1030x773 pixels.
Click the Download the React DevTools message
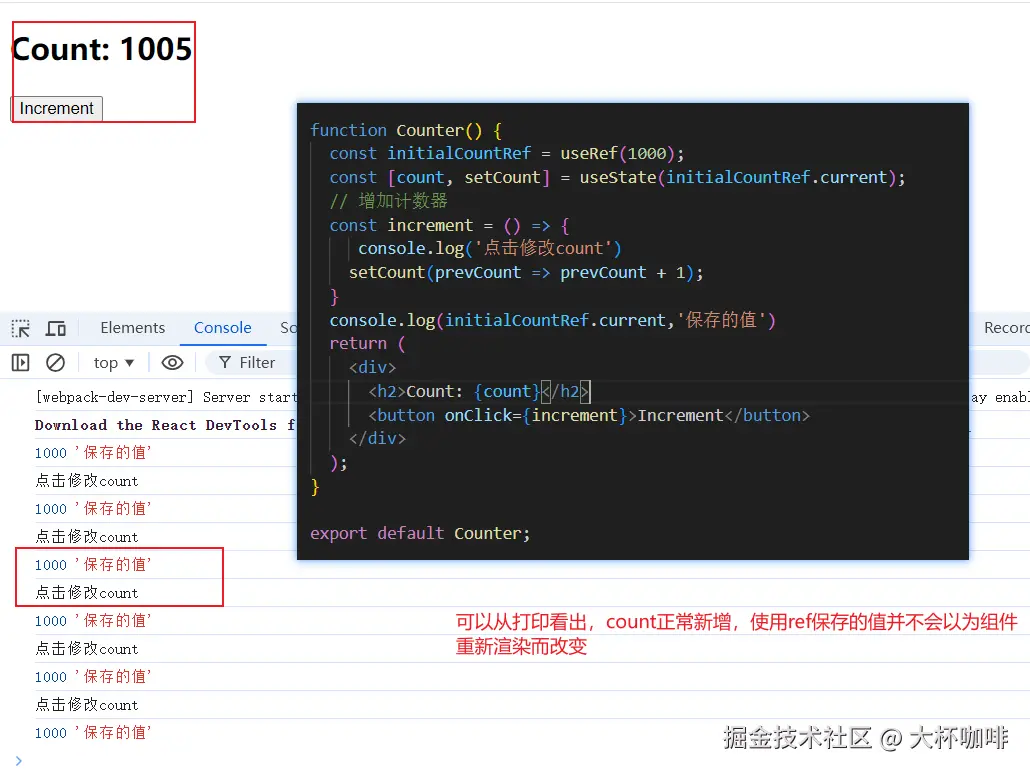[166, 426]
